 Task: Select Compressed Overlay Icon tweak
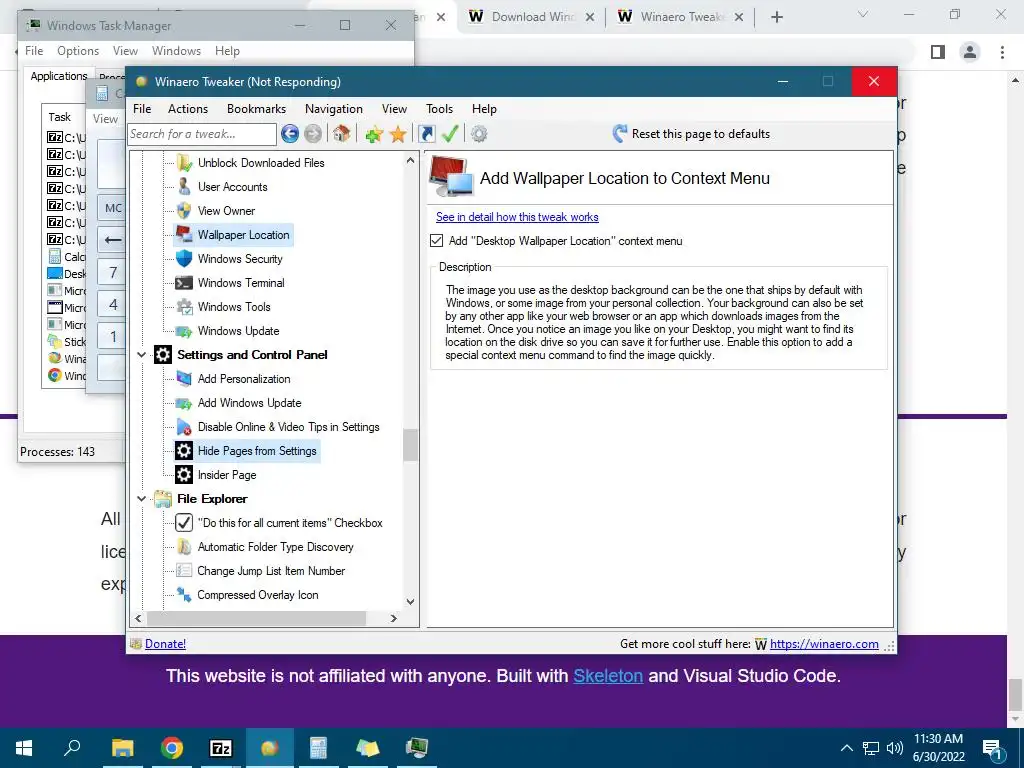(257, 595)
